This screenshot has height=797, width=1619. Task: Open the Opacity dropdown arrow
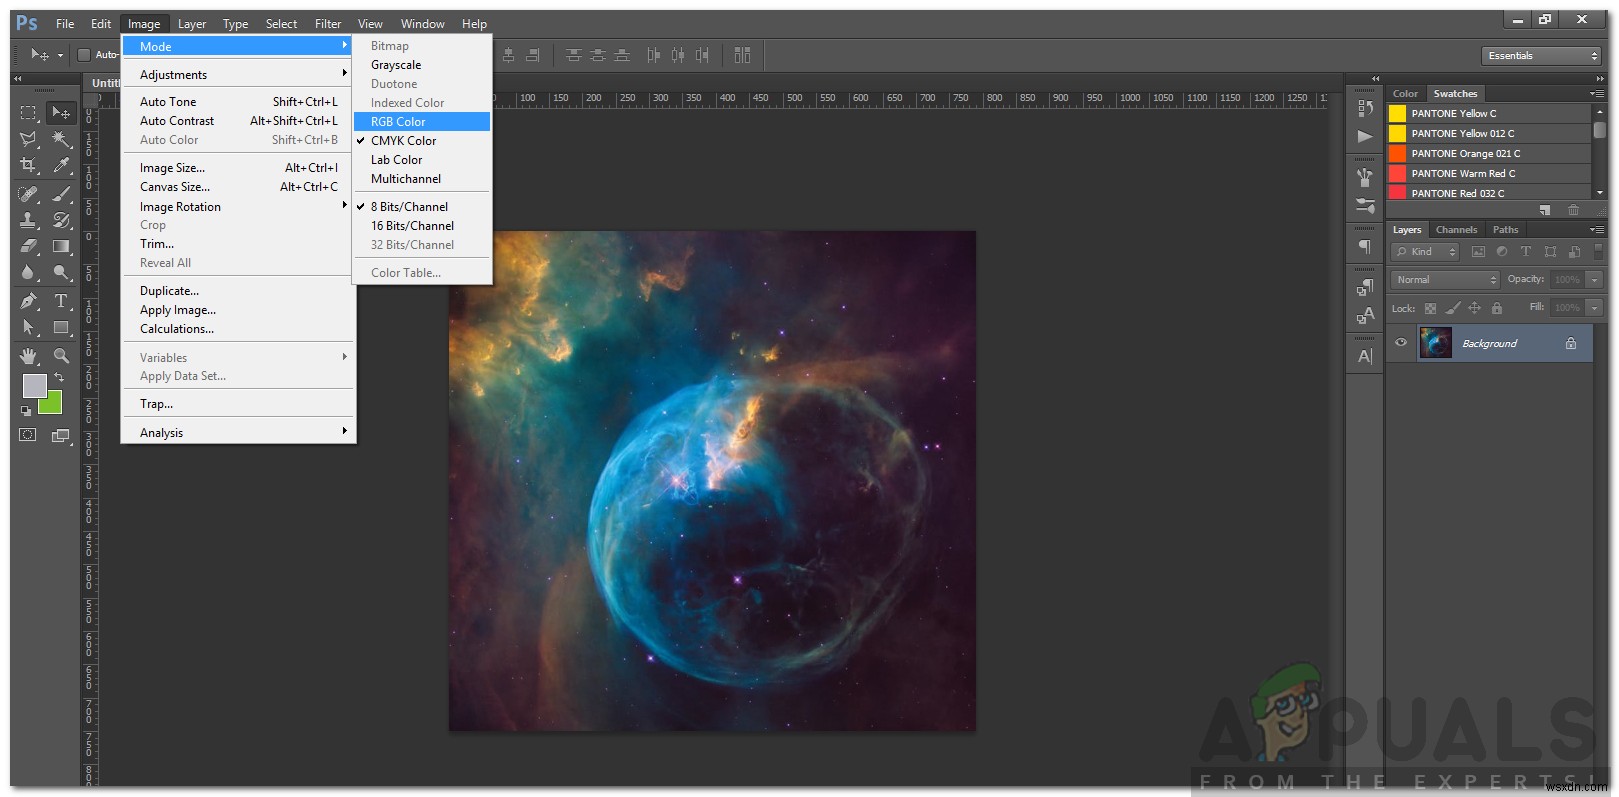click(x=1595, y=280)
